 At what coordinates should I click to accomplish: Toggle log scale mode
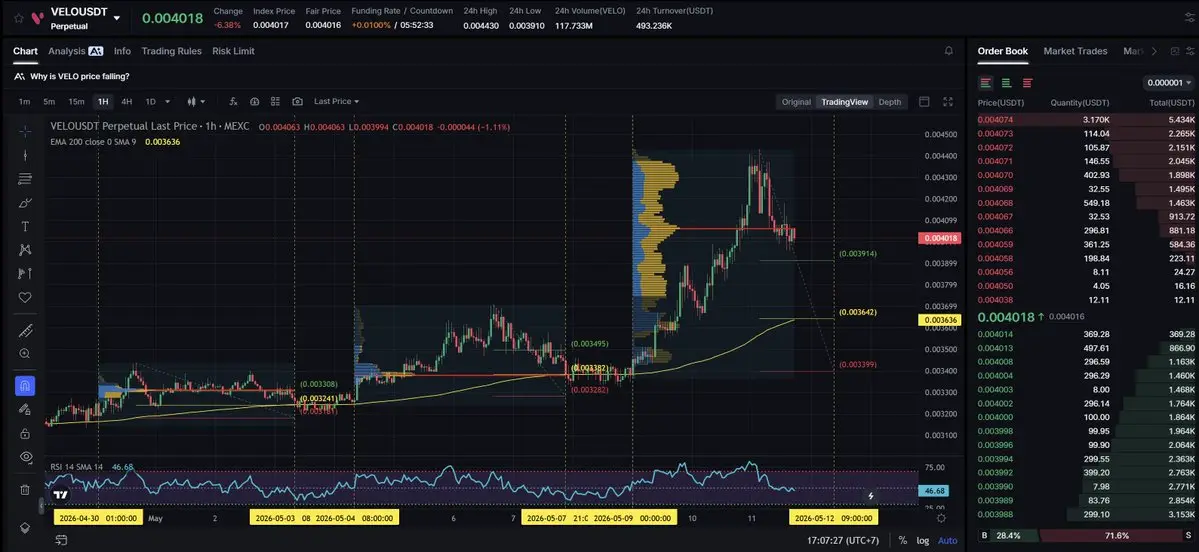click(x=923, y=541)
